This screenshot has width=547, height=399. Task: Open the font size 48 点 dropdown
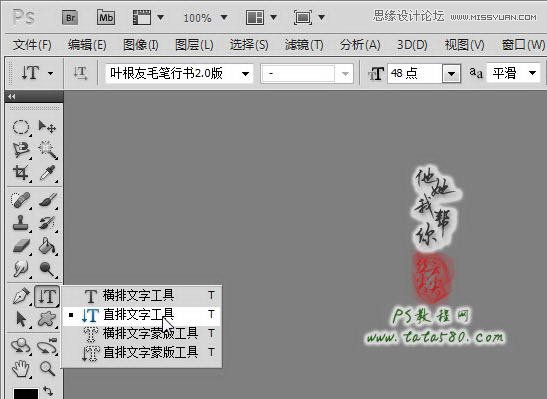(x=451, y=74)
